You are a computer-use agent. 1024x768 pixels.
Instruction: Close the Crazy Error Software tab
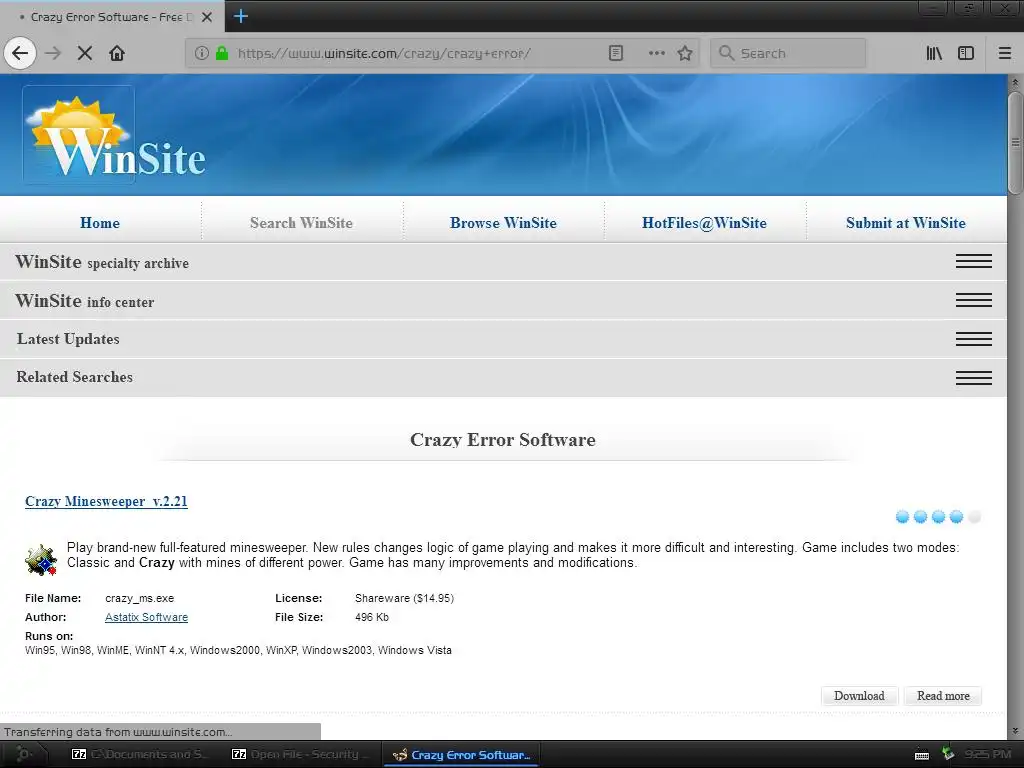point(207,17)
